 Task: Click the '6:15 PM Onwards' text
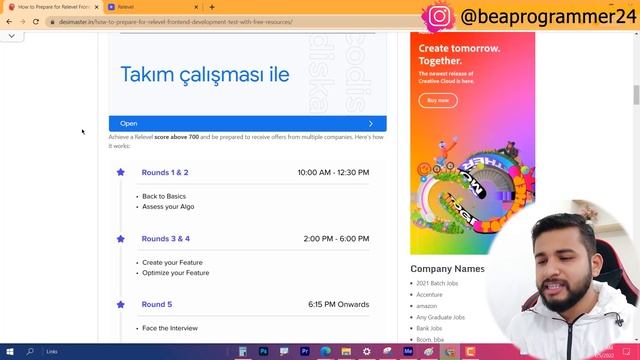point(339,304)
